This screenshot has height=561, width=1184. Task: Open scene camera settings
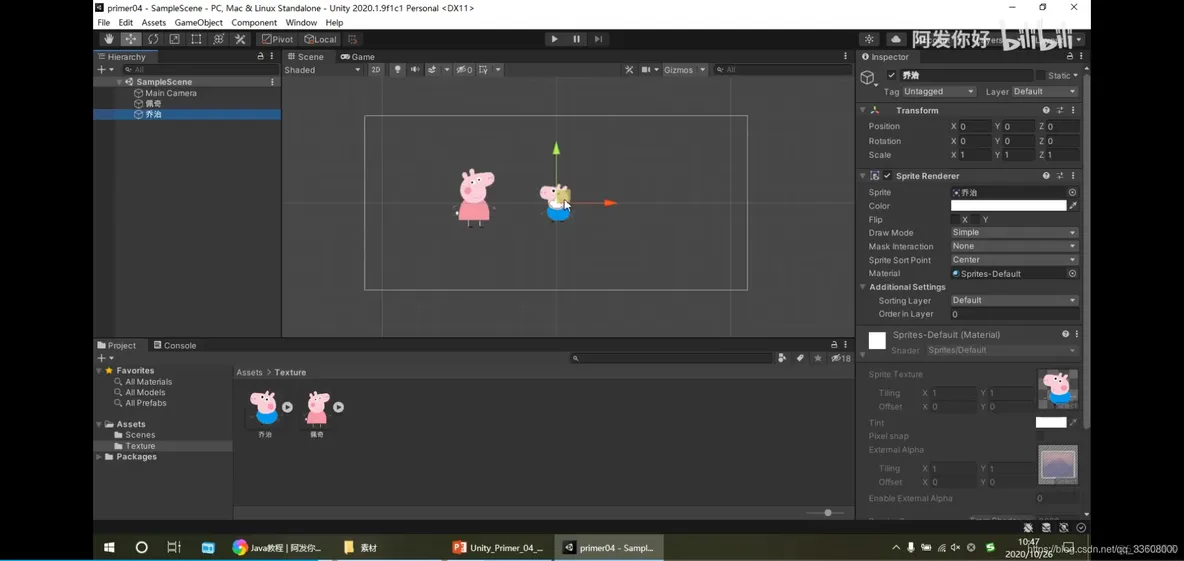pos(649,69)
